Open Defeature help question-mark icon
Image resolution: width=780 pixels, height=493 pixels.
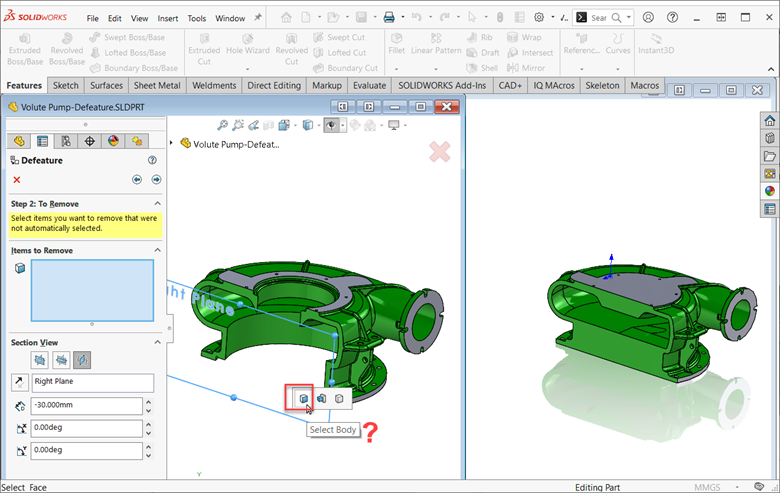[152, 160]
